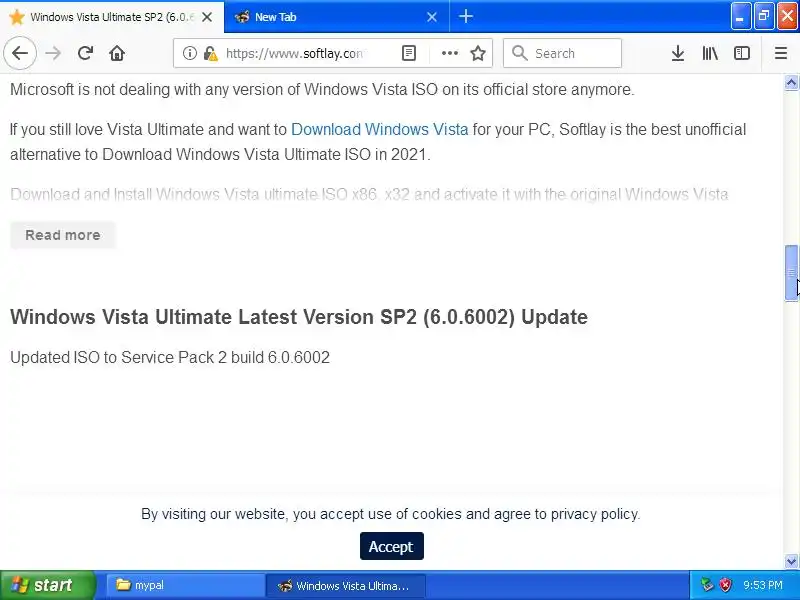This screenshot has height=600, width=800.
Task: Open the downloads panel
Action: click(678, 53)
